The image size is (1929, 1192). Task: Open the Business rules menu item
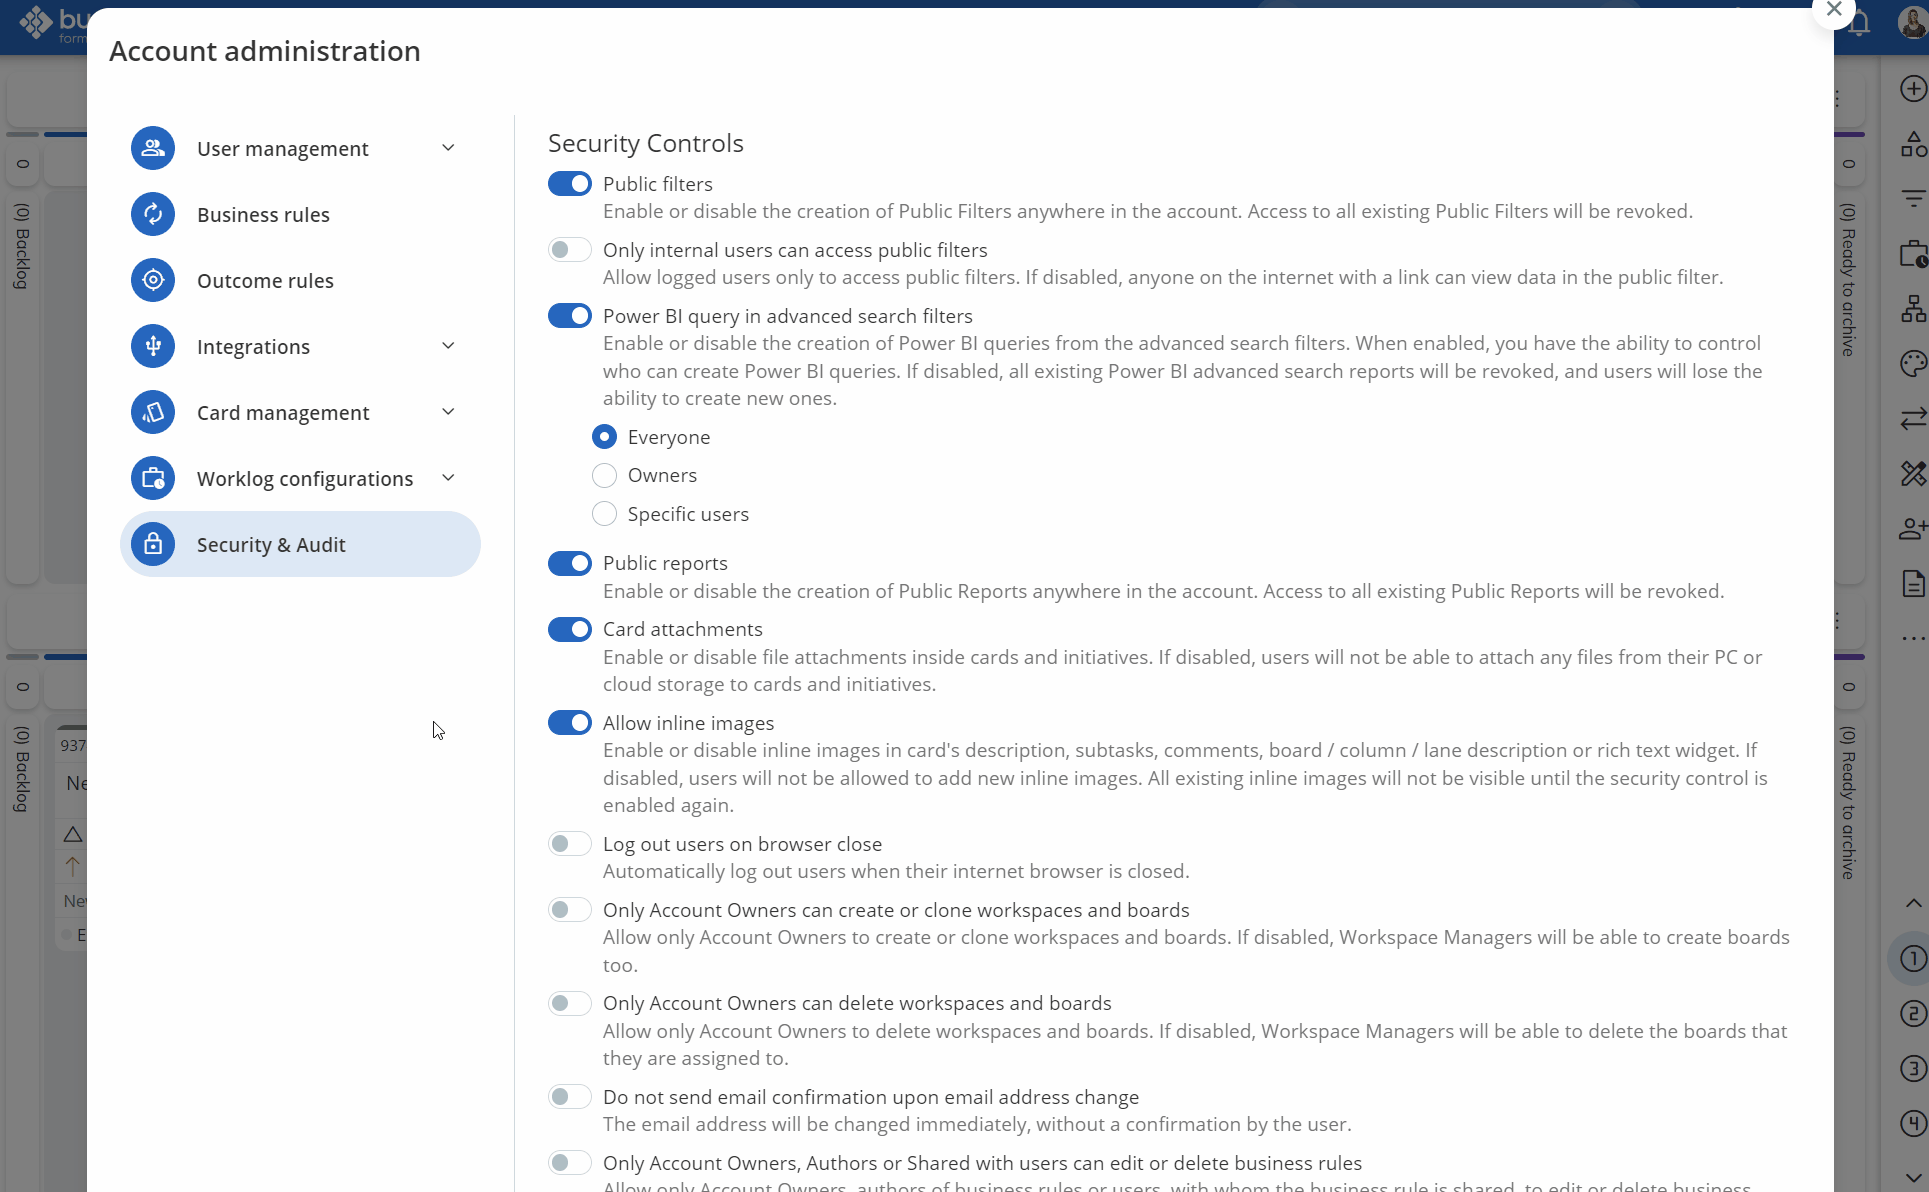point(300,214)
